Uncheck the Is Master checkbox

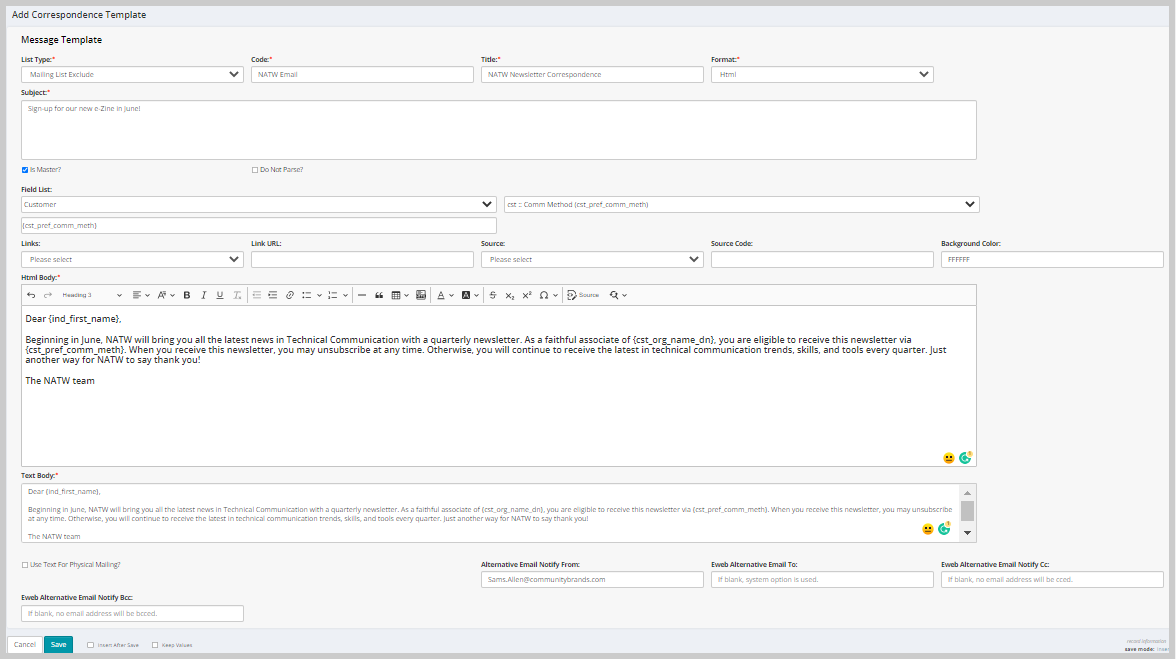(25, 169)
